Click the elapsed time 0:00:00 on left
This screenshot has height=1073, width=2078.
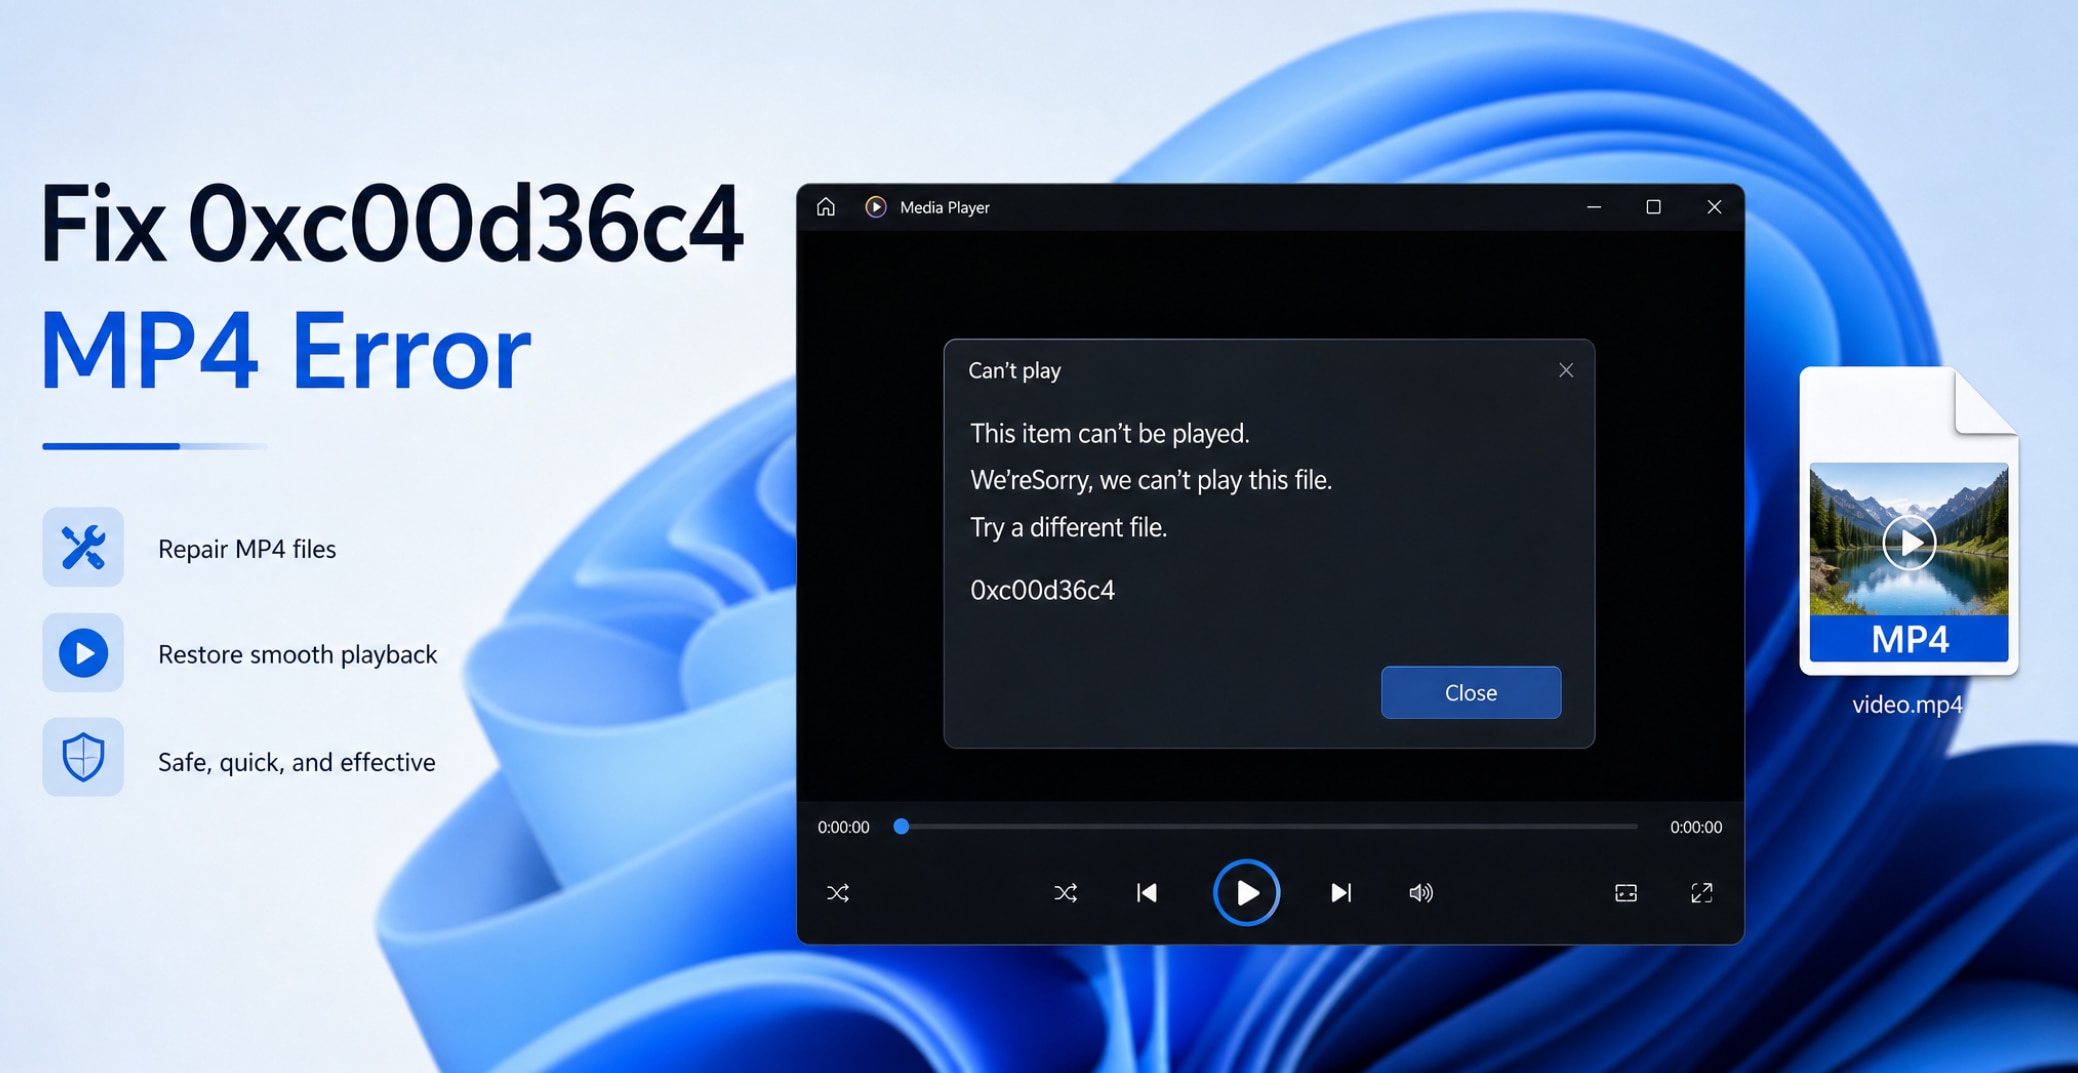pos(843,827)
